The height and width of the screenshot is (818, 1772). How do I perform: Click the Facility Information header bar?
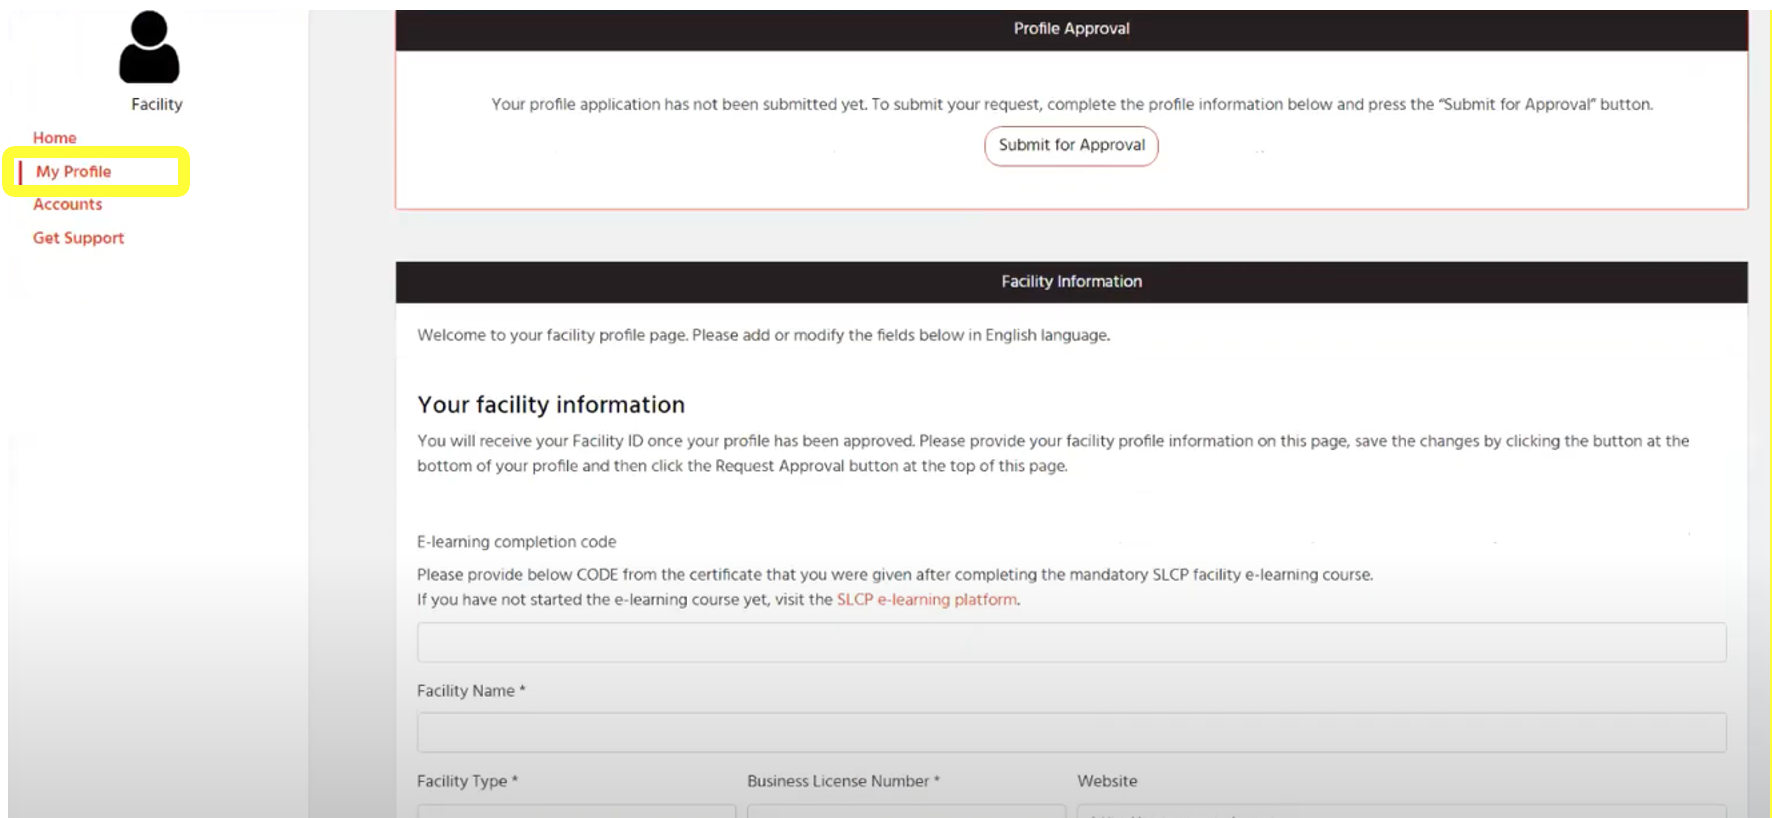point(1071,282)
